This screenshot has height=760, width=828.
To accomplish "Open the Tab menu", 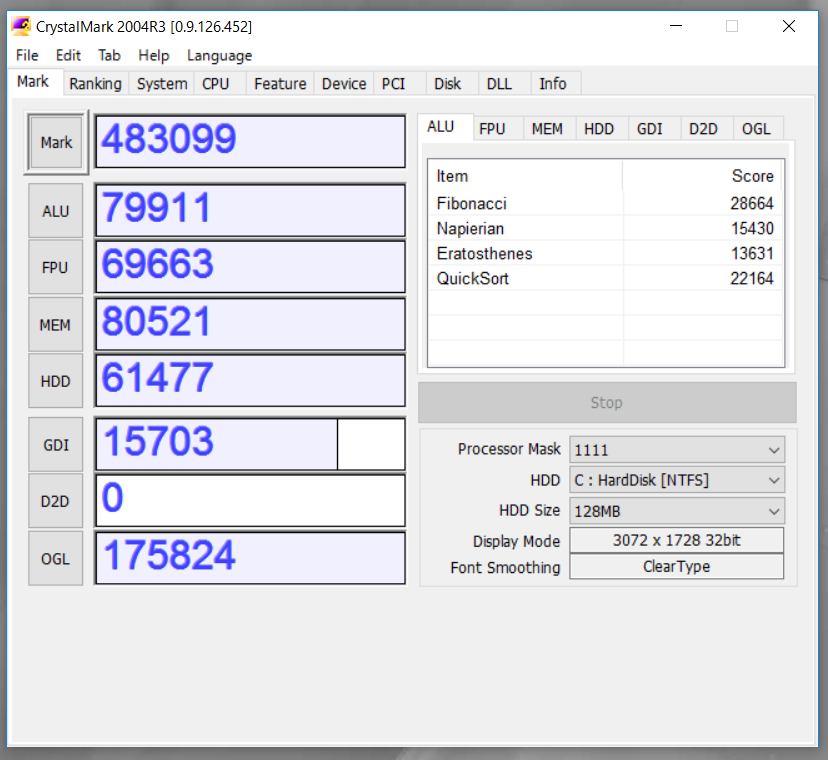I will (109, 55).
